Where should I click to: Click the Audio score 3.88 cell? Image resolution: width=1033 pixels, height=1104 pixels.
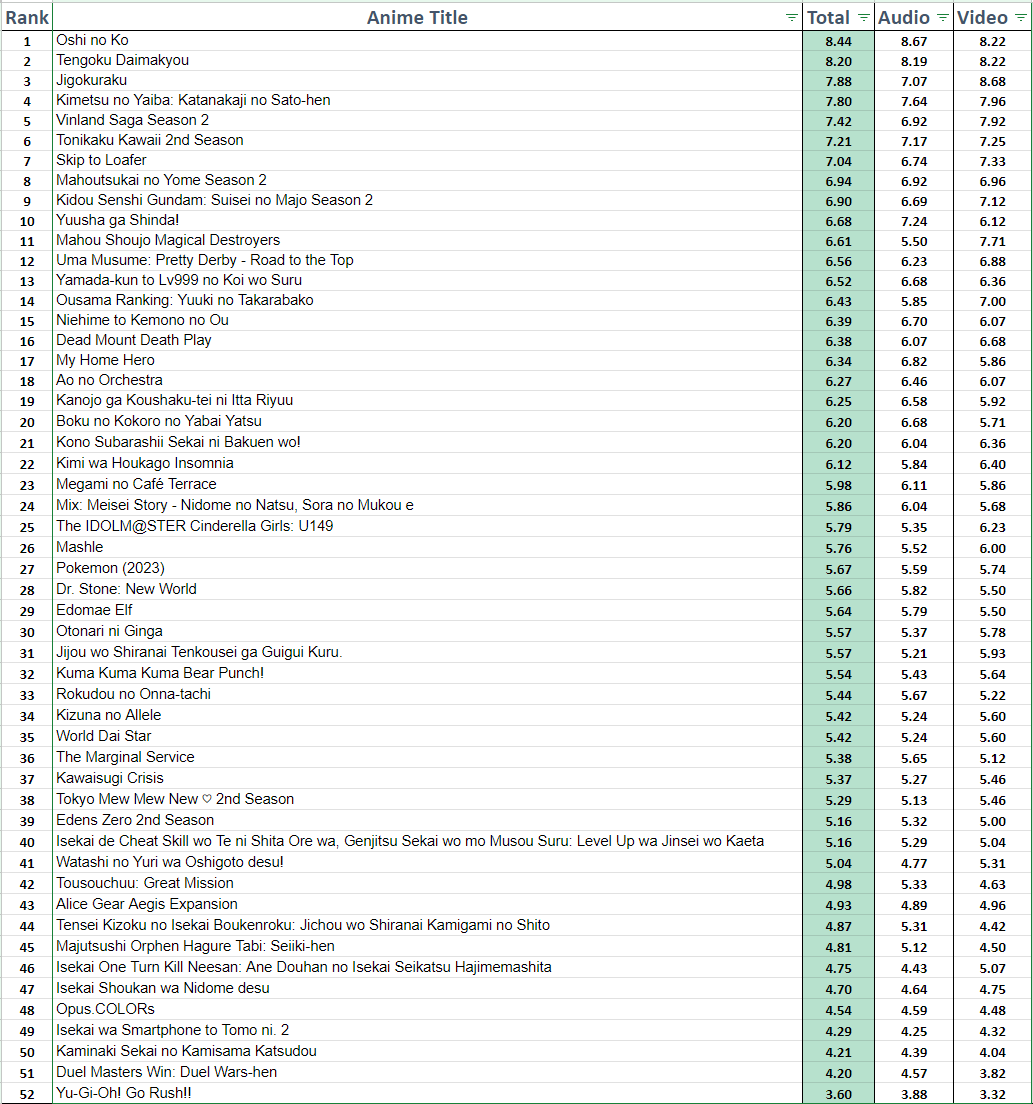click(914, 1094)
